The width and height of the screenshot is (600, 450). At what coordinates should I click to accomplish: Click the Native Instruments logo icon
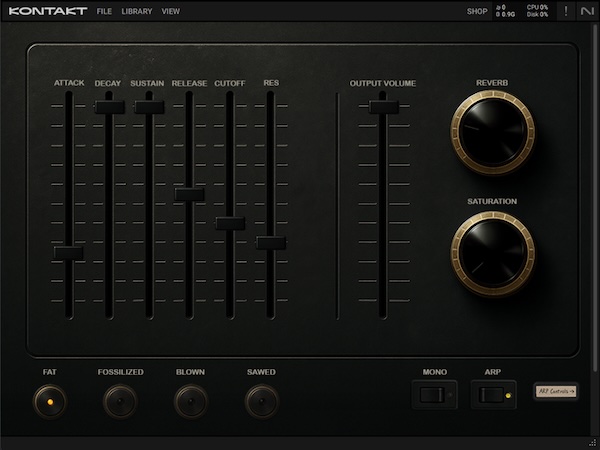(587, 11)
